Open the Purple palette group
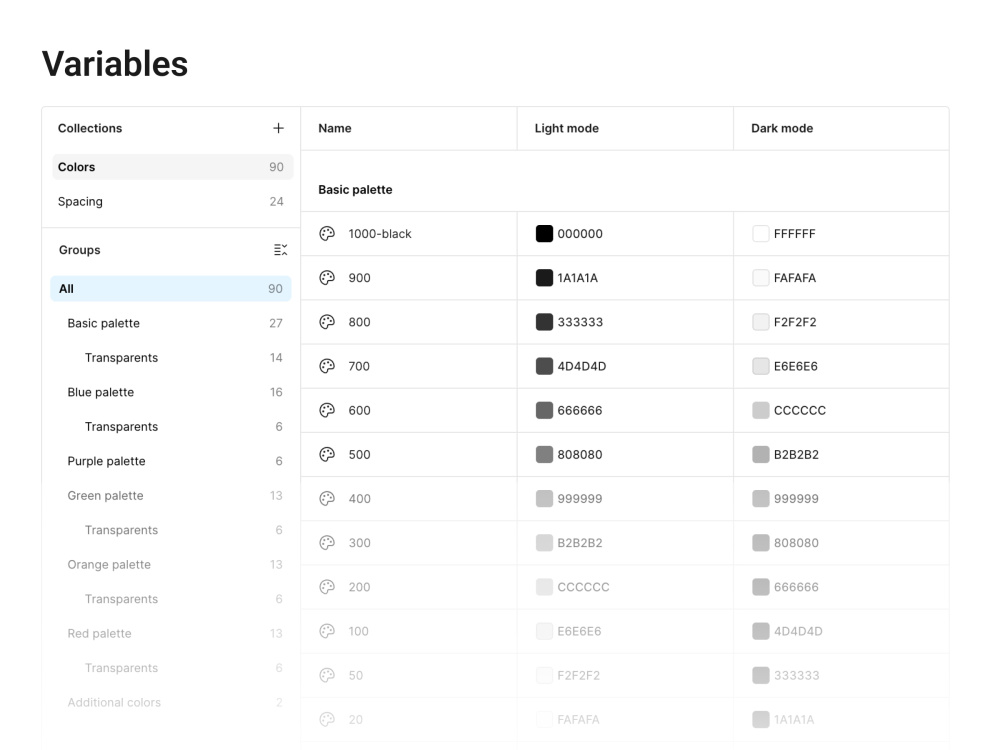 (171, 461)
